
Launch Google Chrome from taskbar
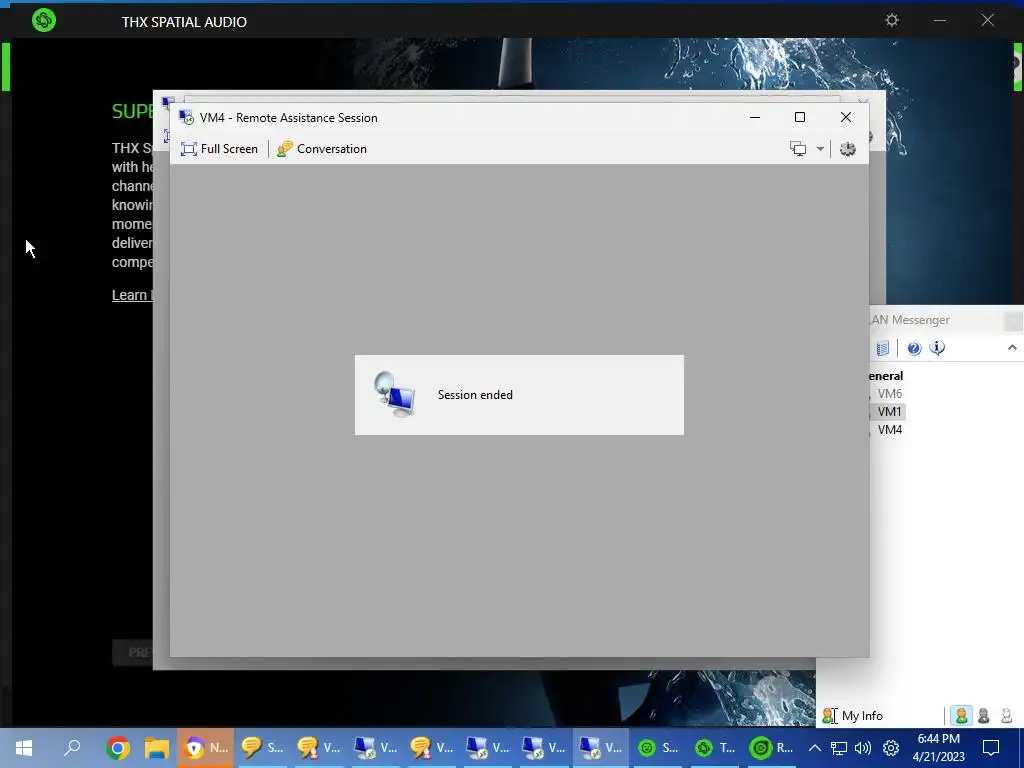tap(118, 748)
